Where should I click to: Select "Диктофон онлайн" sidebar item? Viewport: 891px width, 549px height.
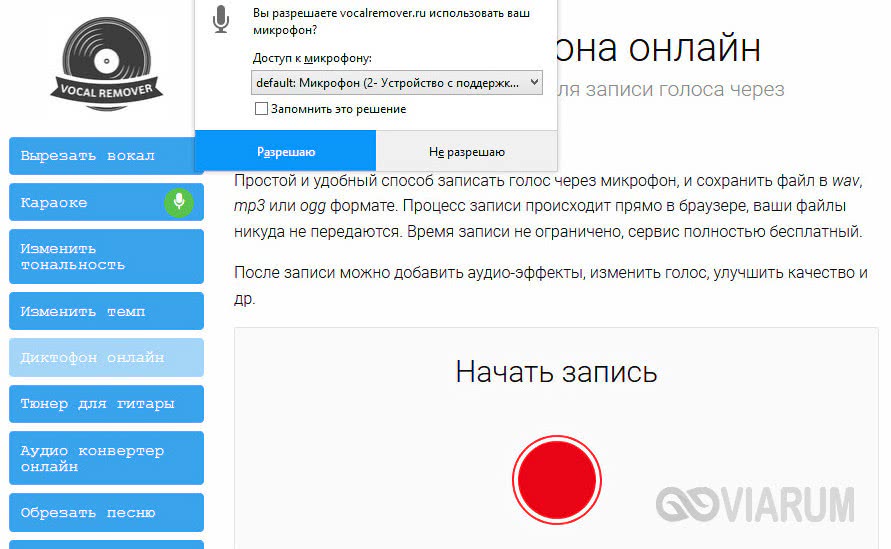tap(105, 357)
